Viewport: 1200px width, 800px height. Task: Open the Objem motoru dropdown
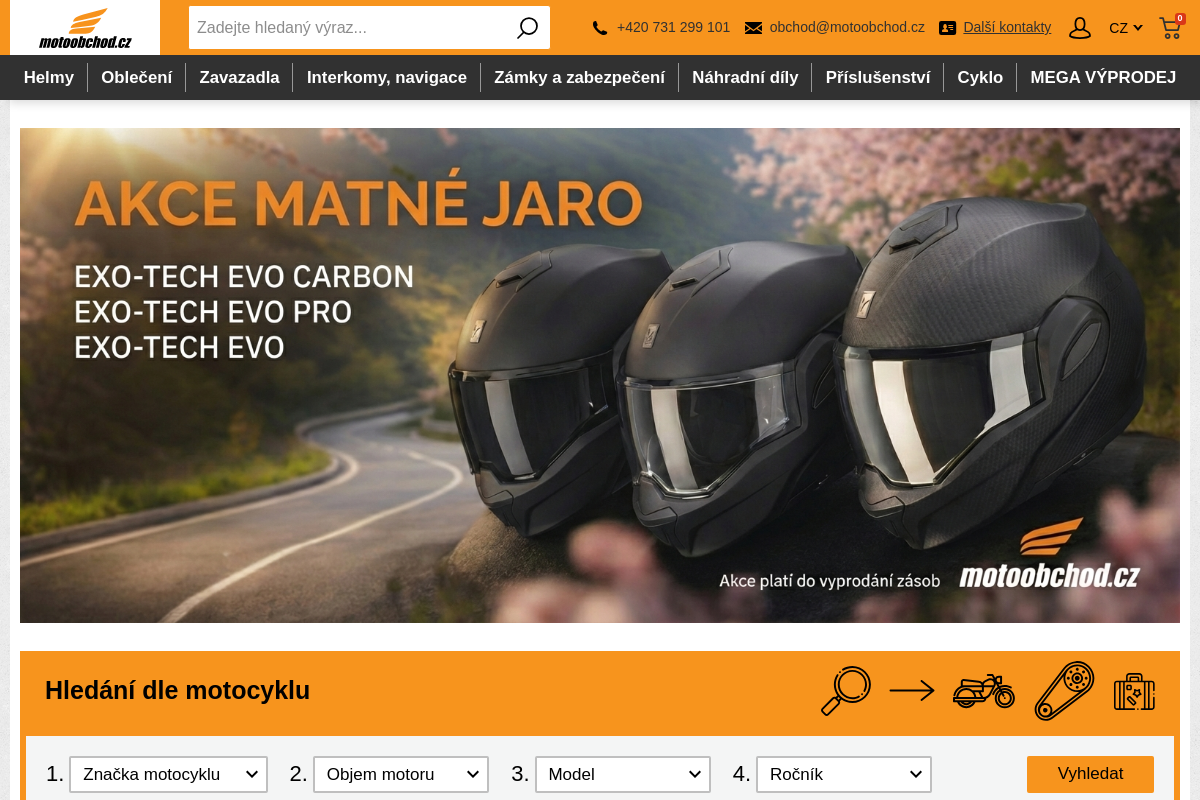click(x=400, y=774)
